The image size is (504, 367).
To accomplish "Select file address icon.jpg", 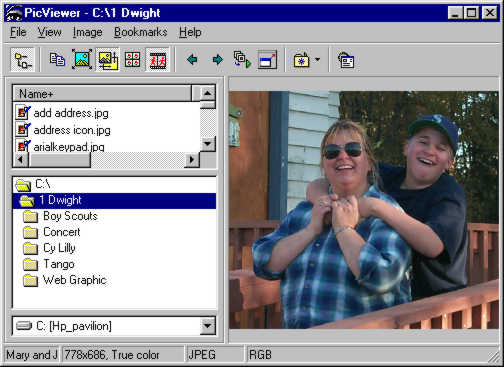I will point(72,130).
